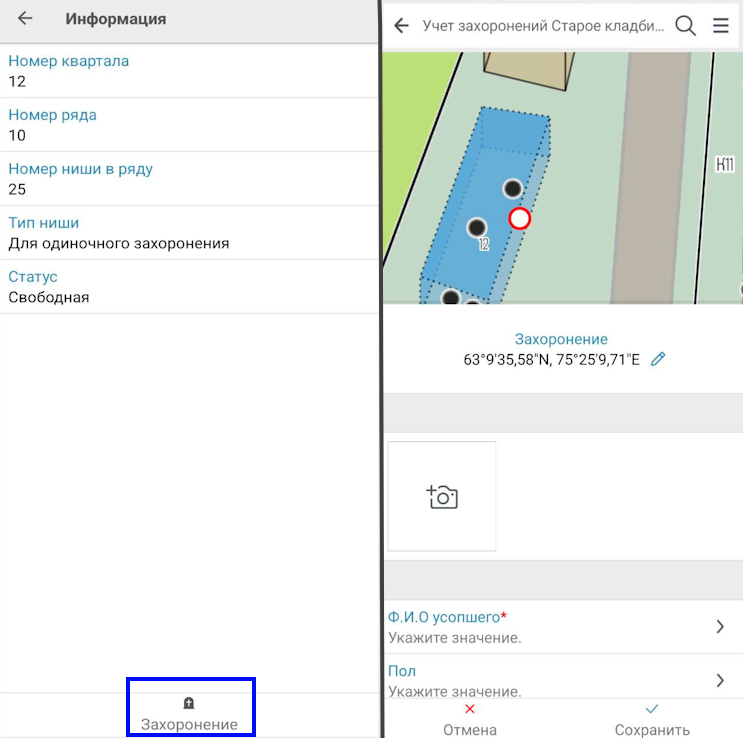The height and width of the screenshot is (738, 743).
Task: Tap the black map marker labeled 12
Action: [478, 227]
